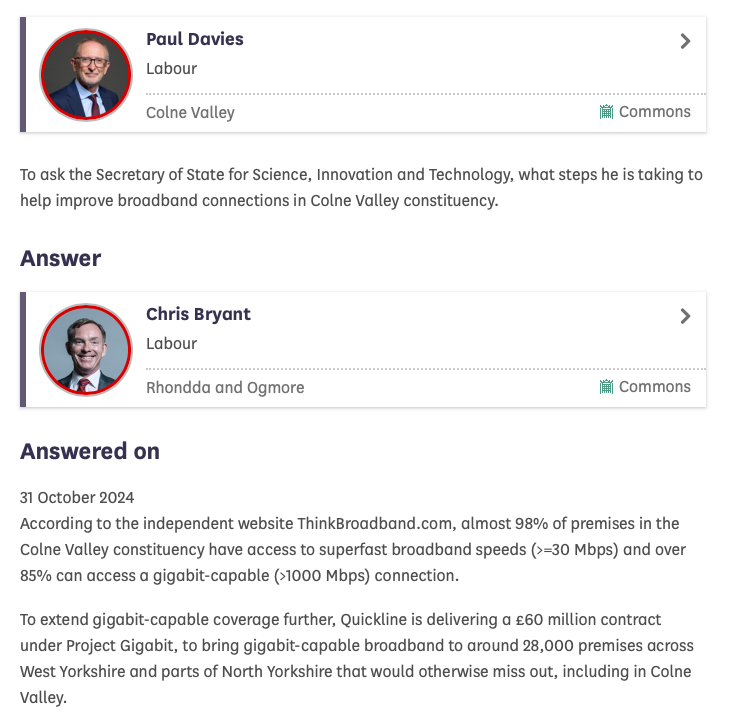Select the Colne Valley constituency label
This screenshot has width=733, height=719.
point(190,112)
